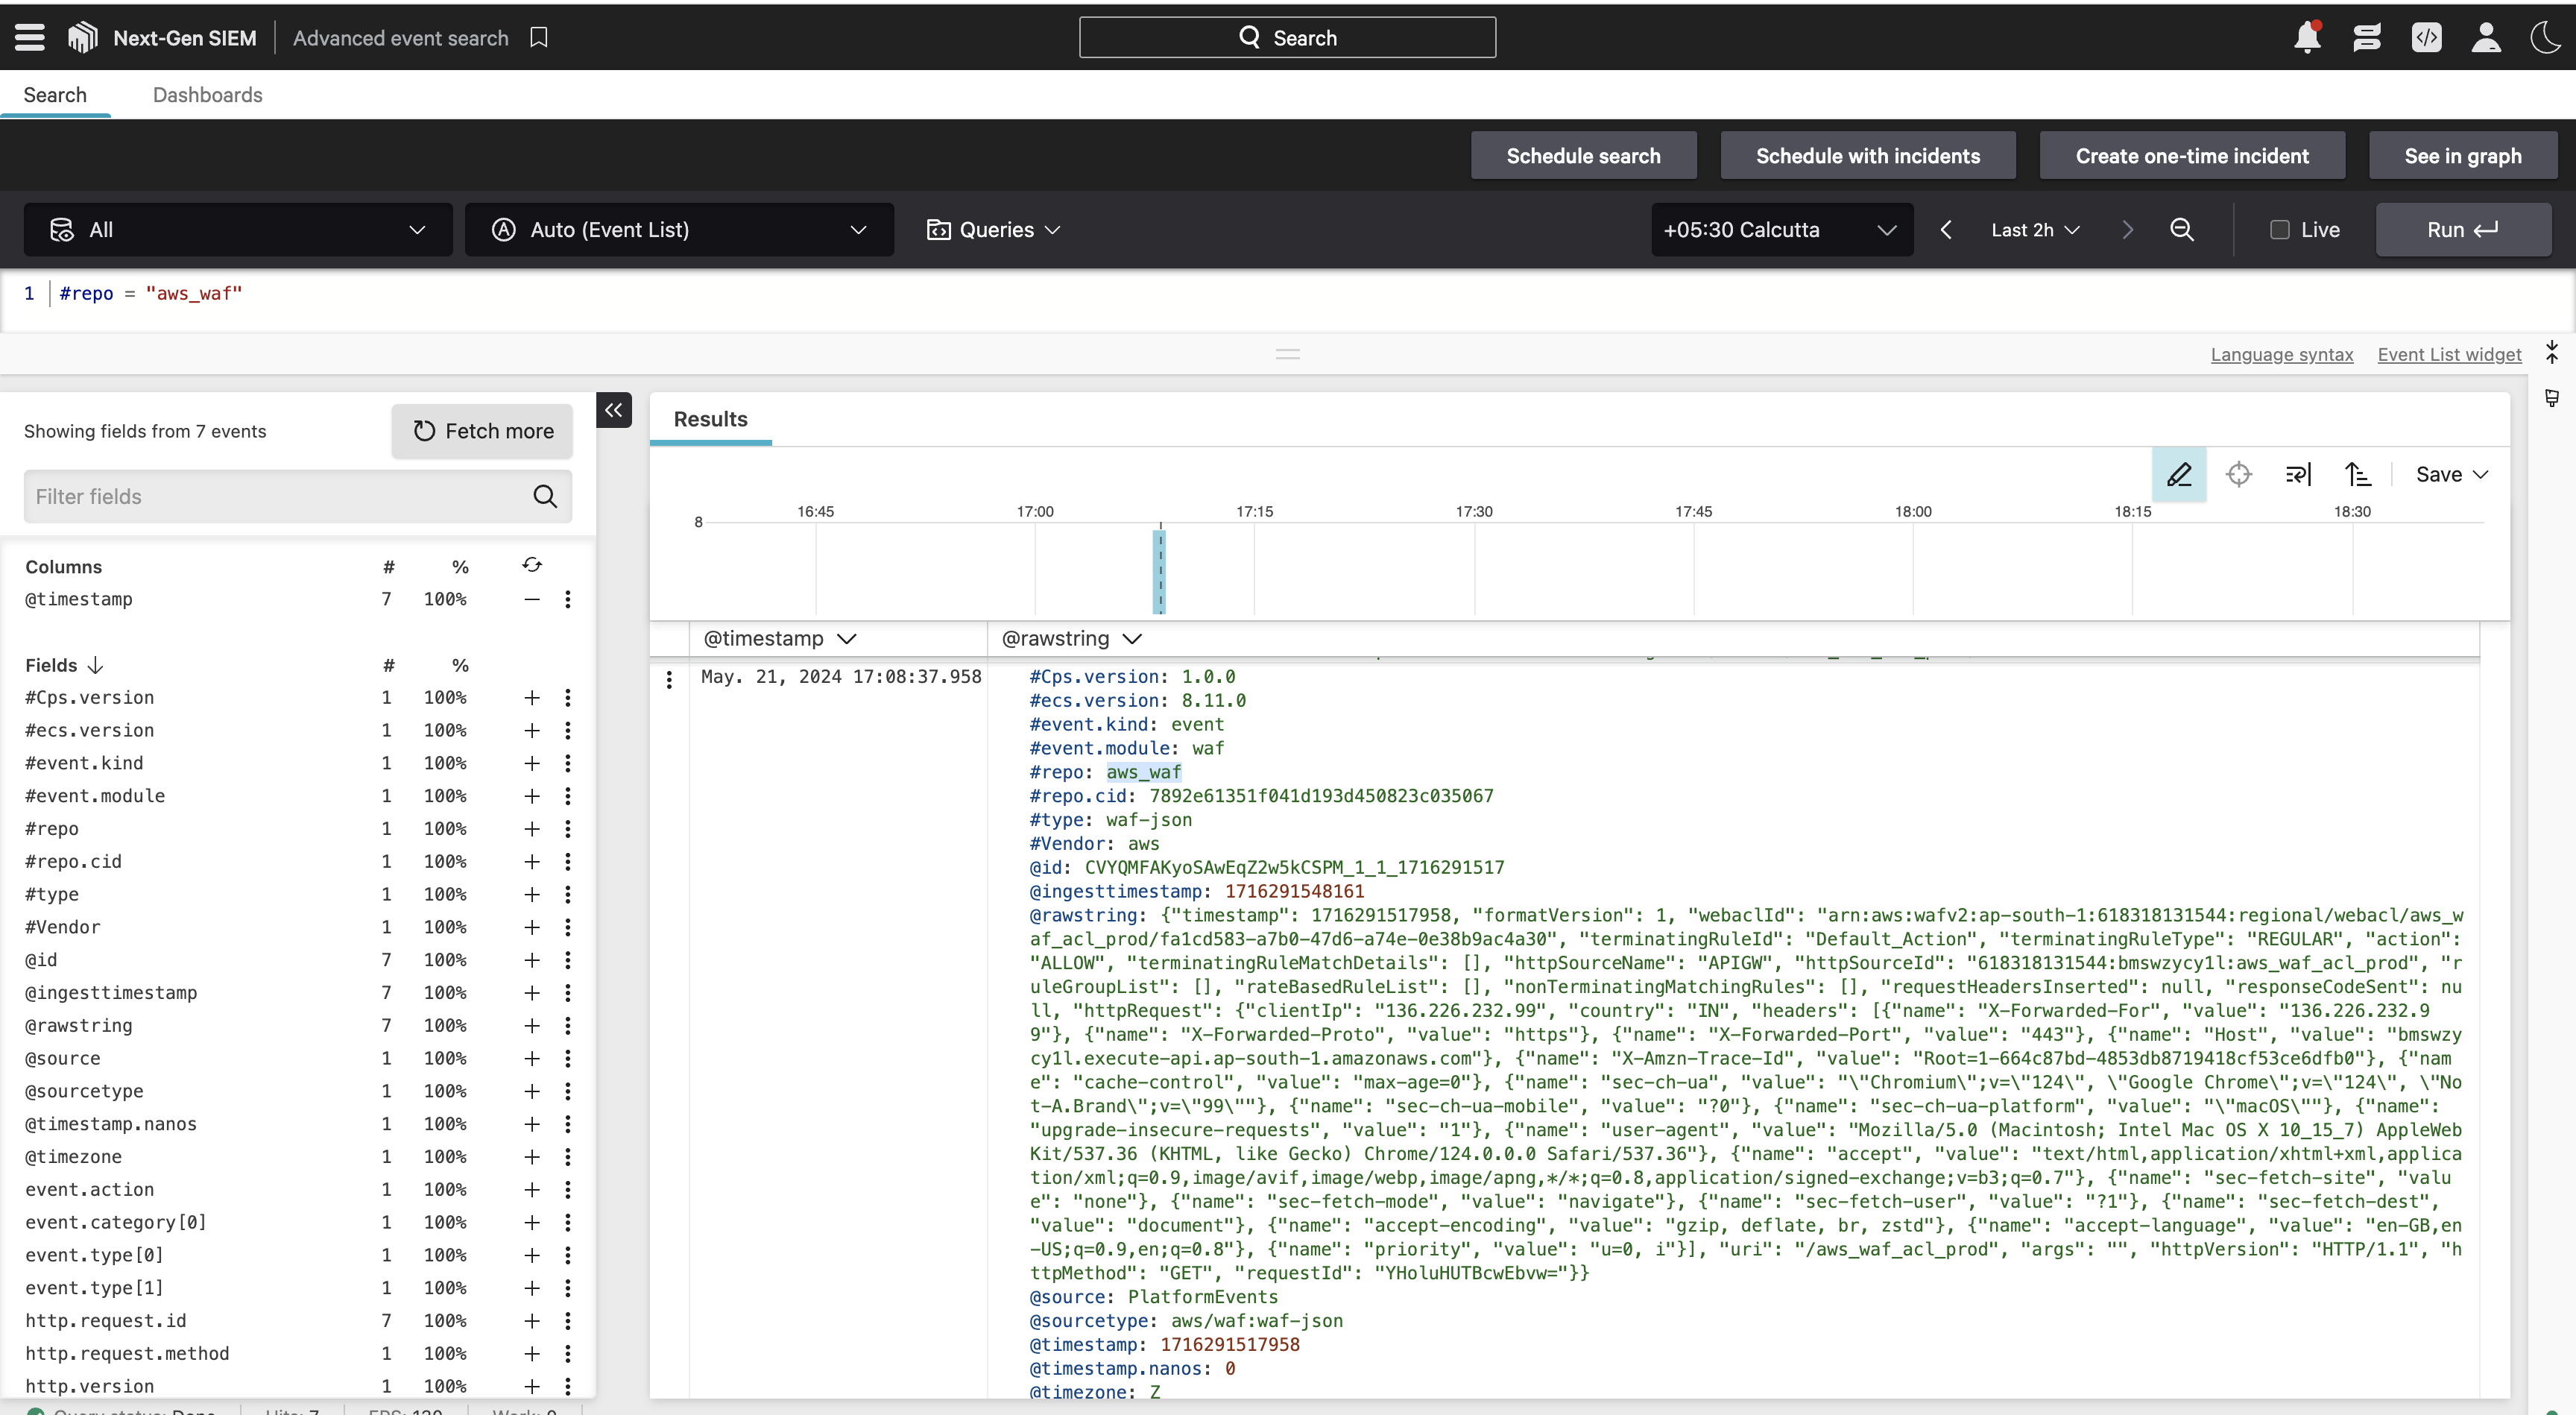Open the hamburger navigation menu
The image size is (2576, 1415).
click(30, 38)
